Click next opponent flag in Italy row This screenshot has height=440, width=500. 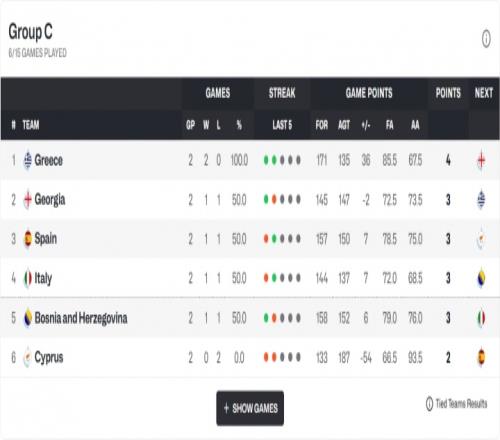[x=481, y=278]
